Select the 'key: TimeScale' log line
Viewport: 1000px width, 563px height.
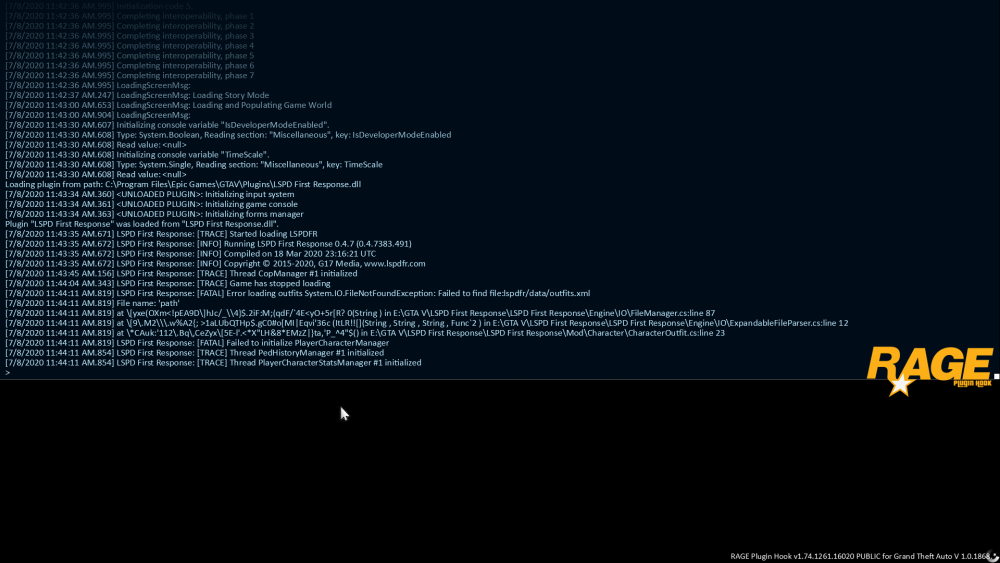pos(194,165)
